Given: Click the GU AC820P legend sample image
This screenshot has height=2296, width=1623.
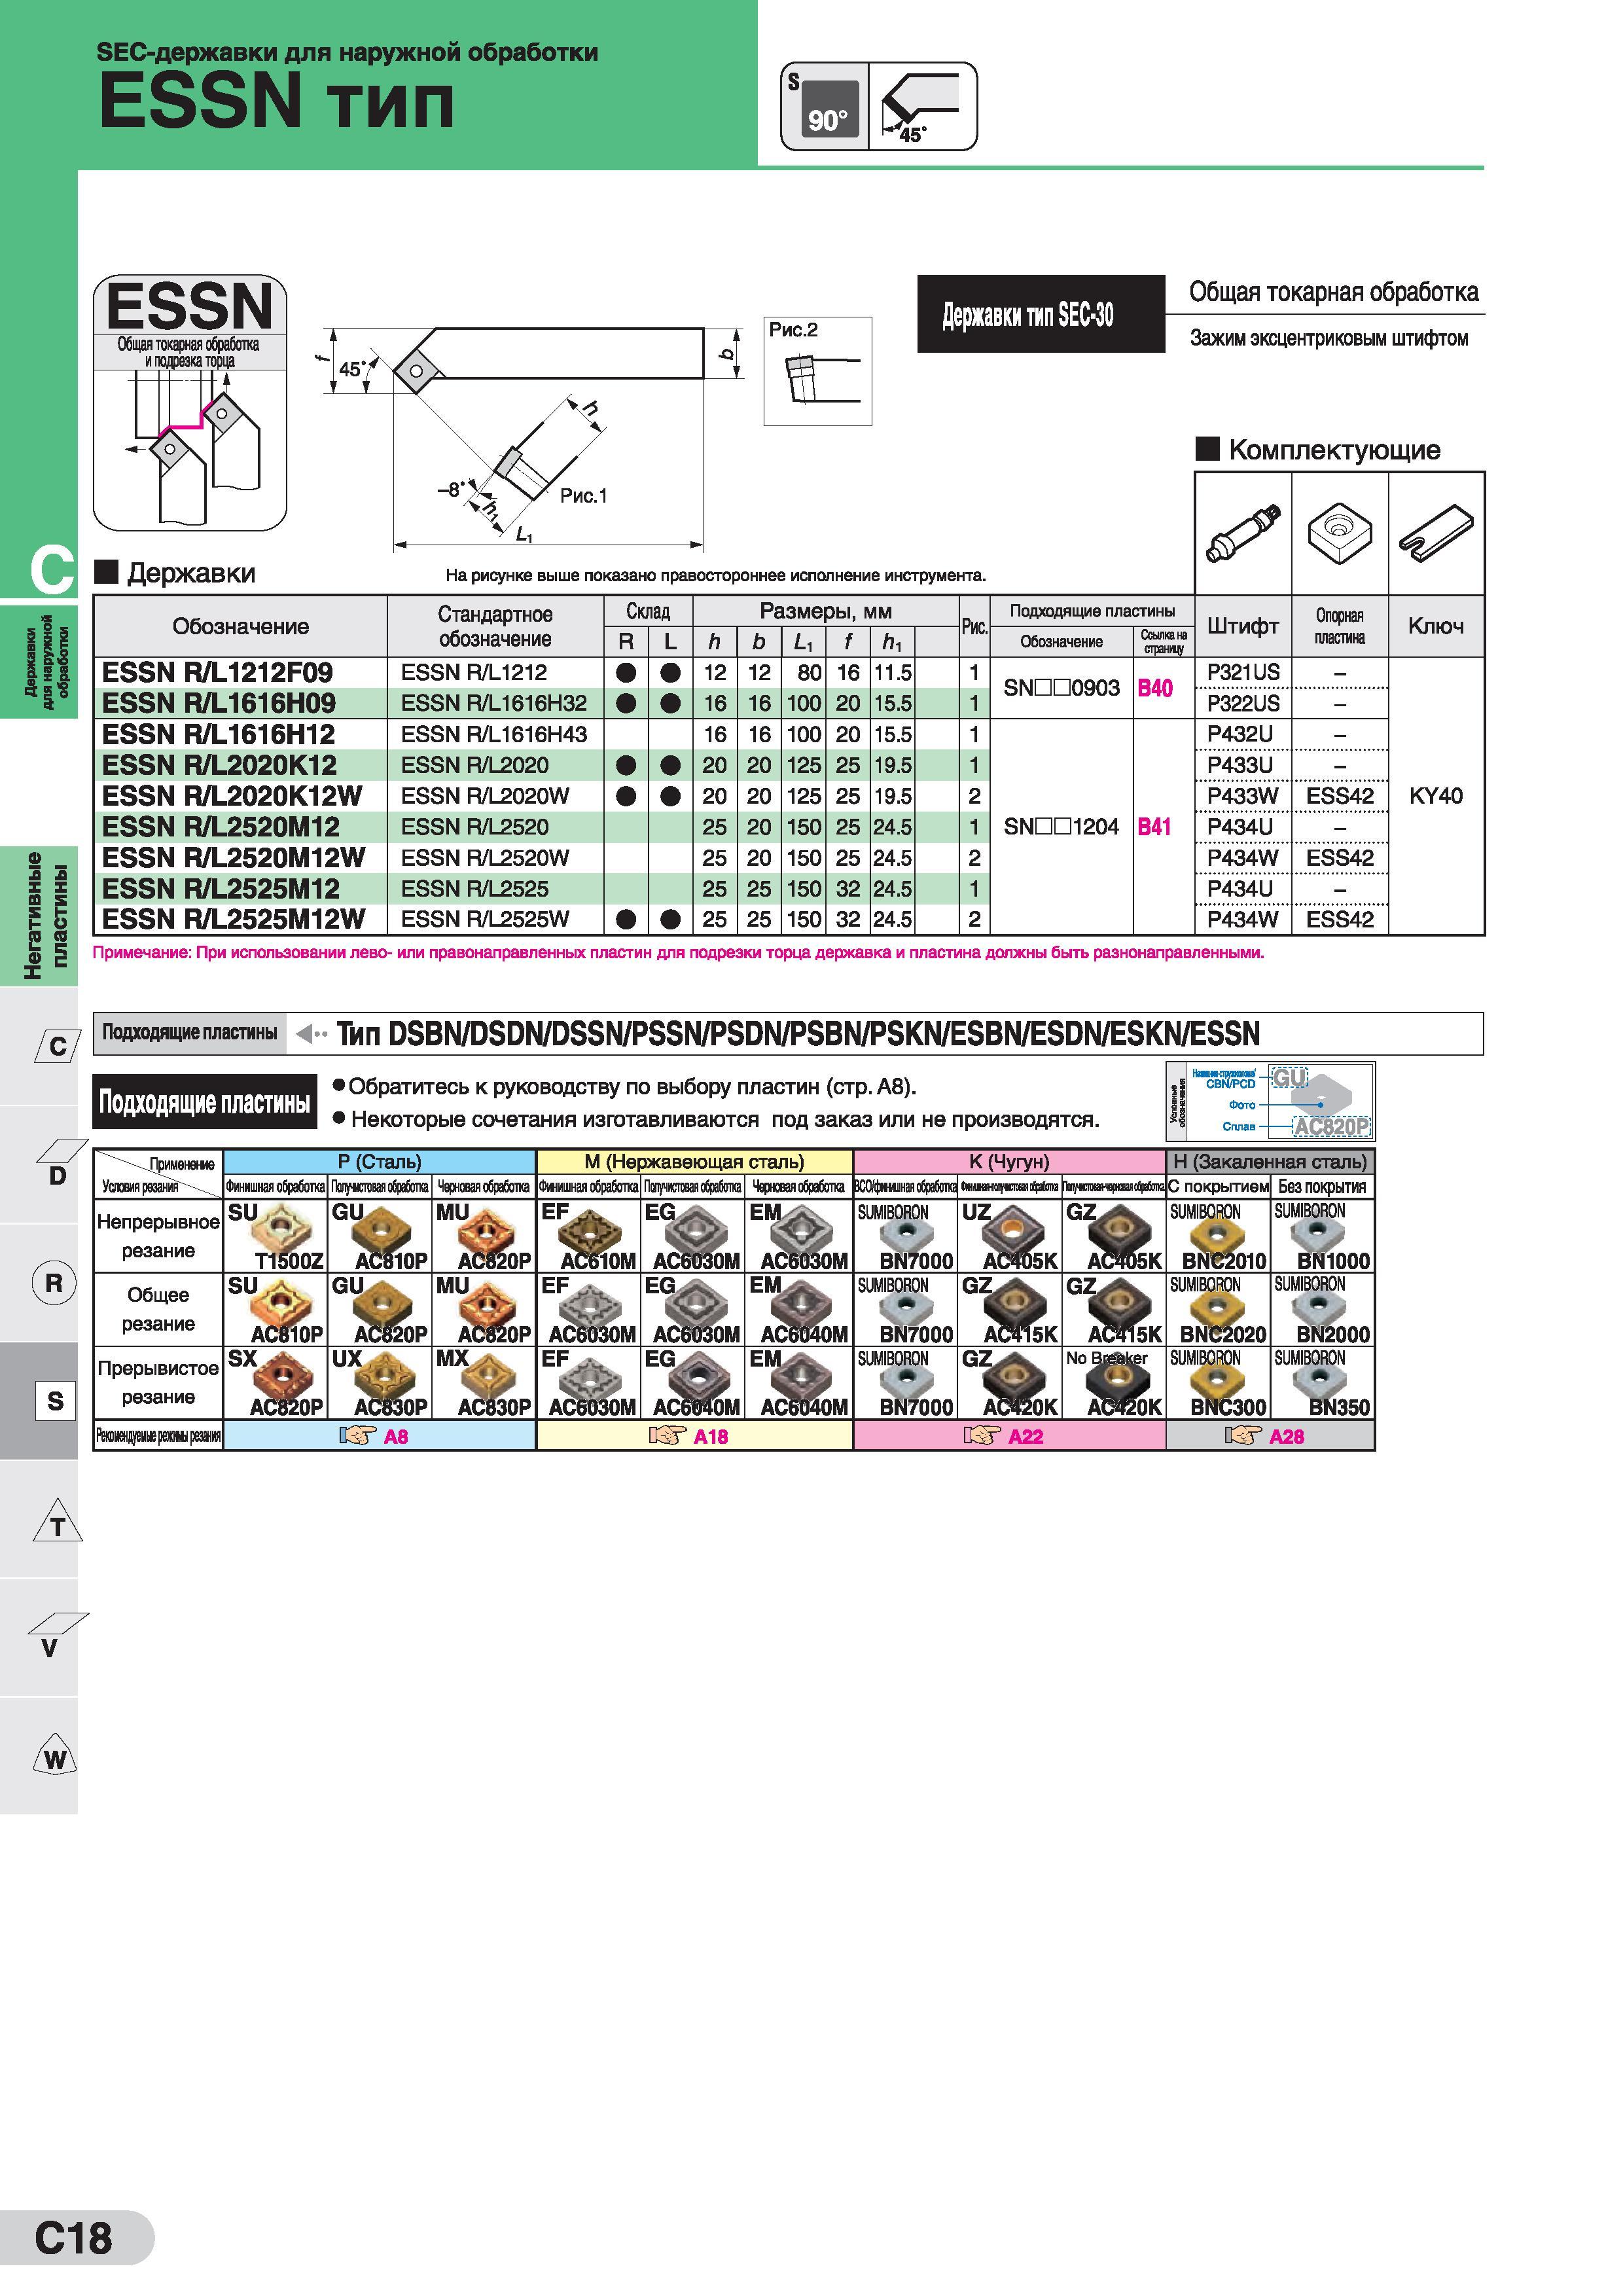Looking at the screenshot, I should pos(1320,1102).
